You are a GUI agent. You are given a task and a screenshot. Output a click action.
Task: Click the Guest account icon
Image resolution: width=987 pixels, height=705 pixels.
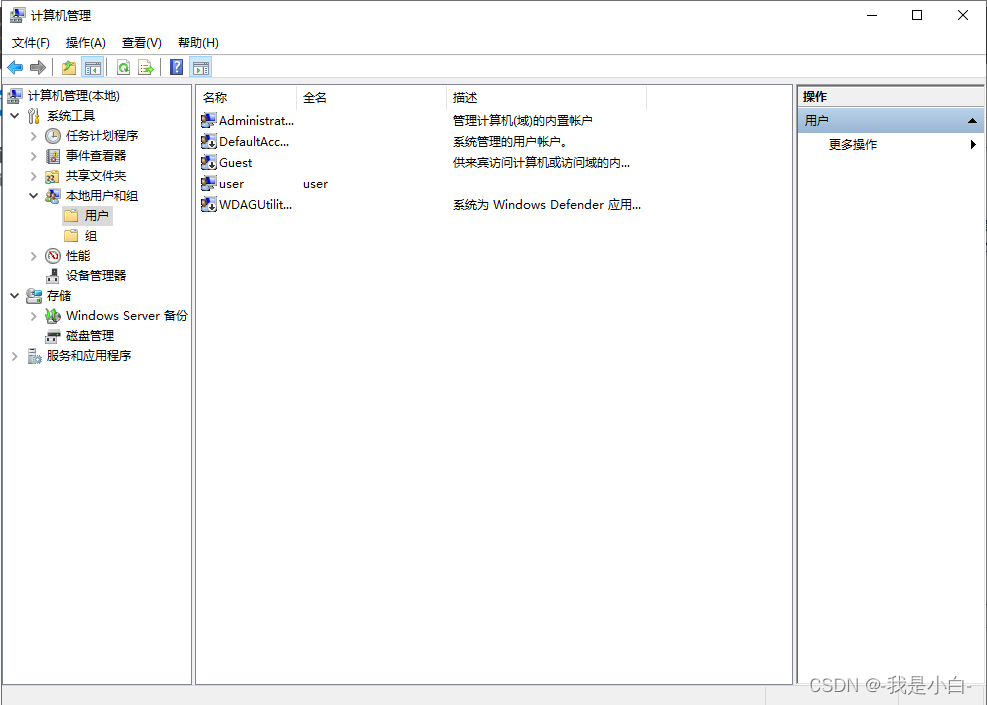tap(208, 162)
